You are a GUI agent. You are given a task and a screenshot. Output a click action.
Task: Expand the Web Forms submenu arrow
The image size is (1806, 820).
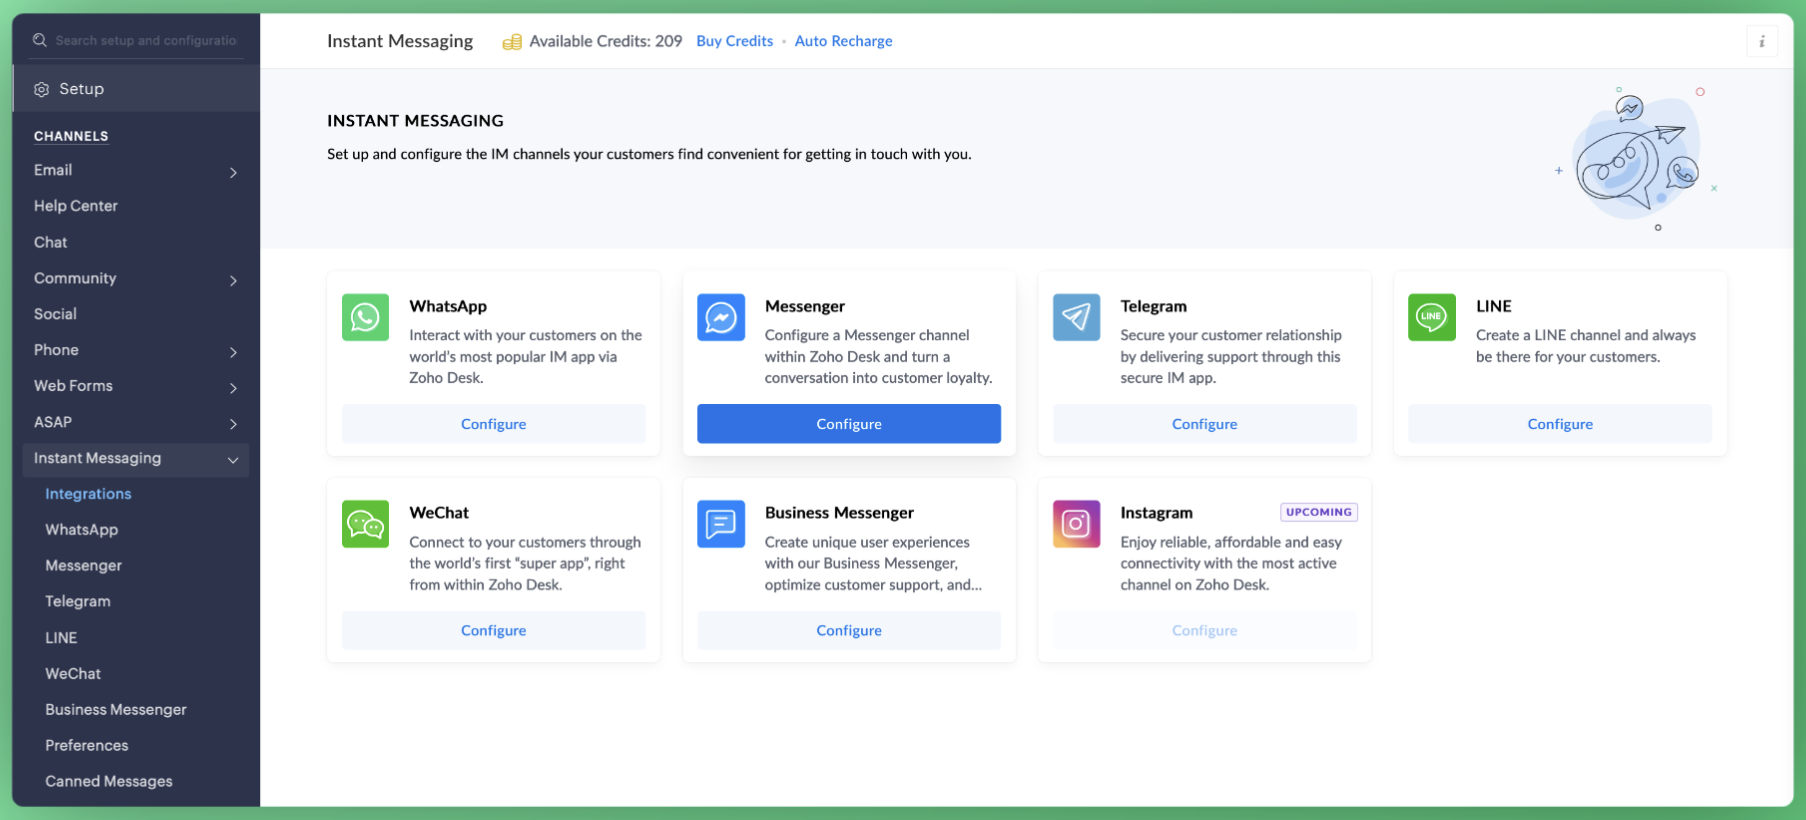(233, 388)
